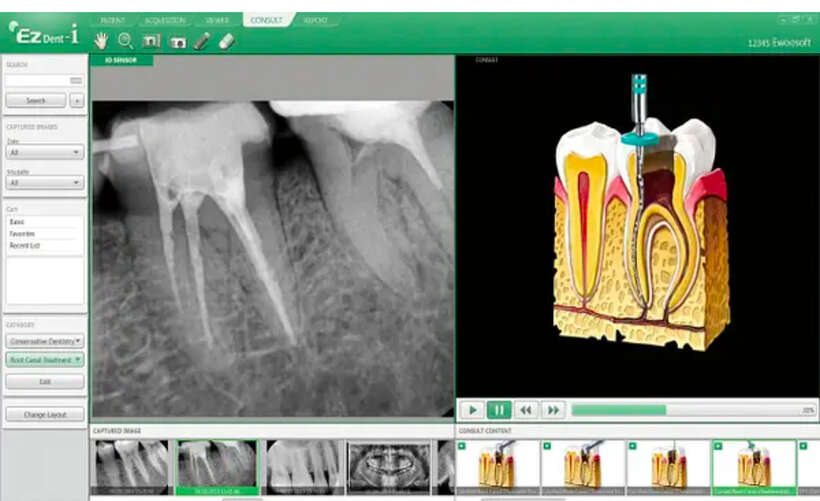The width and height of the screenshot is (820, 501).
Task: Rewind the consult animation
Action: click(526, 409)
